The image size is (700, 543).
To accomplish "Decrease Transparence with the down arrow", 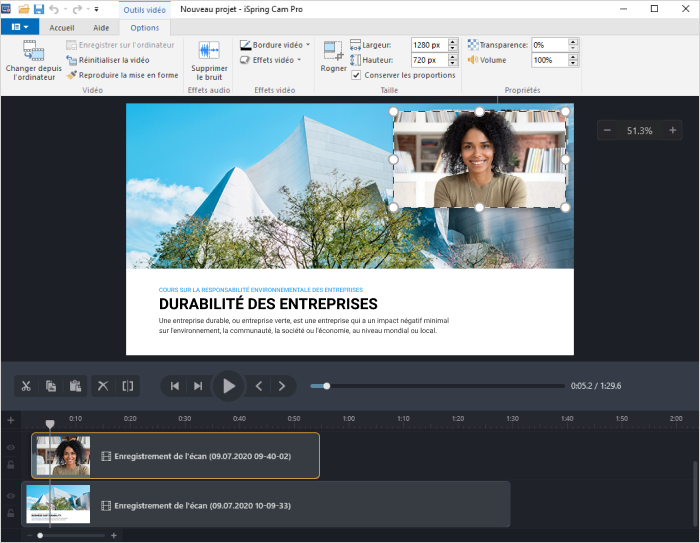I will pos(573,48).
